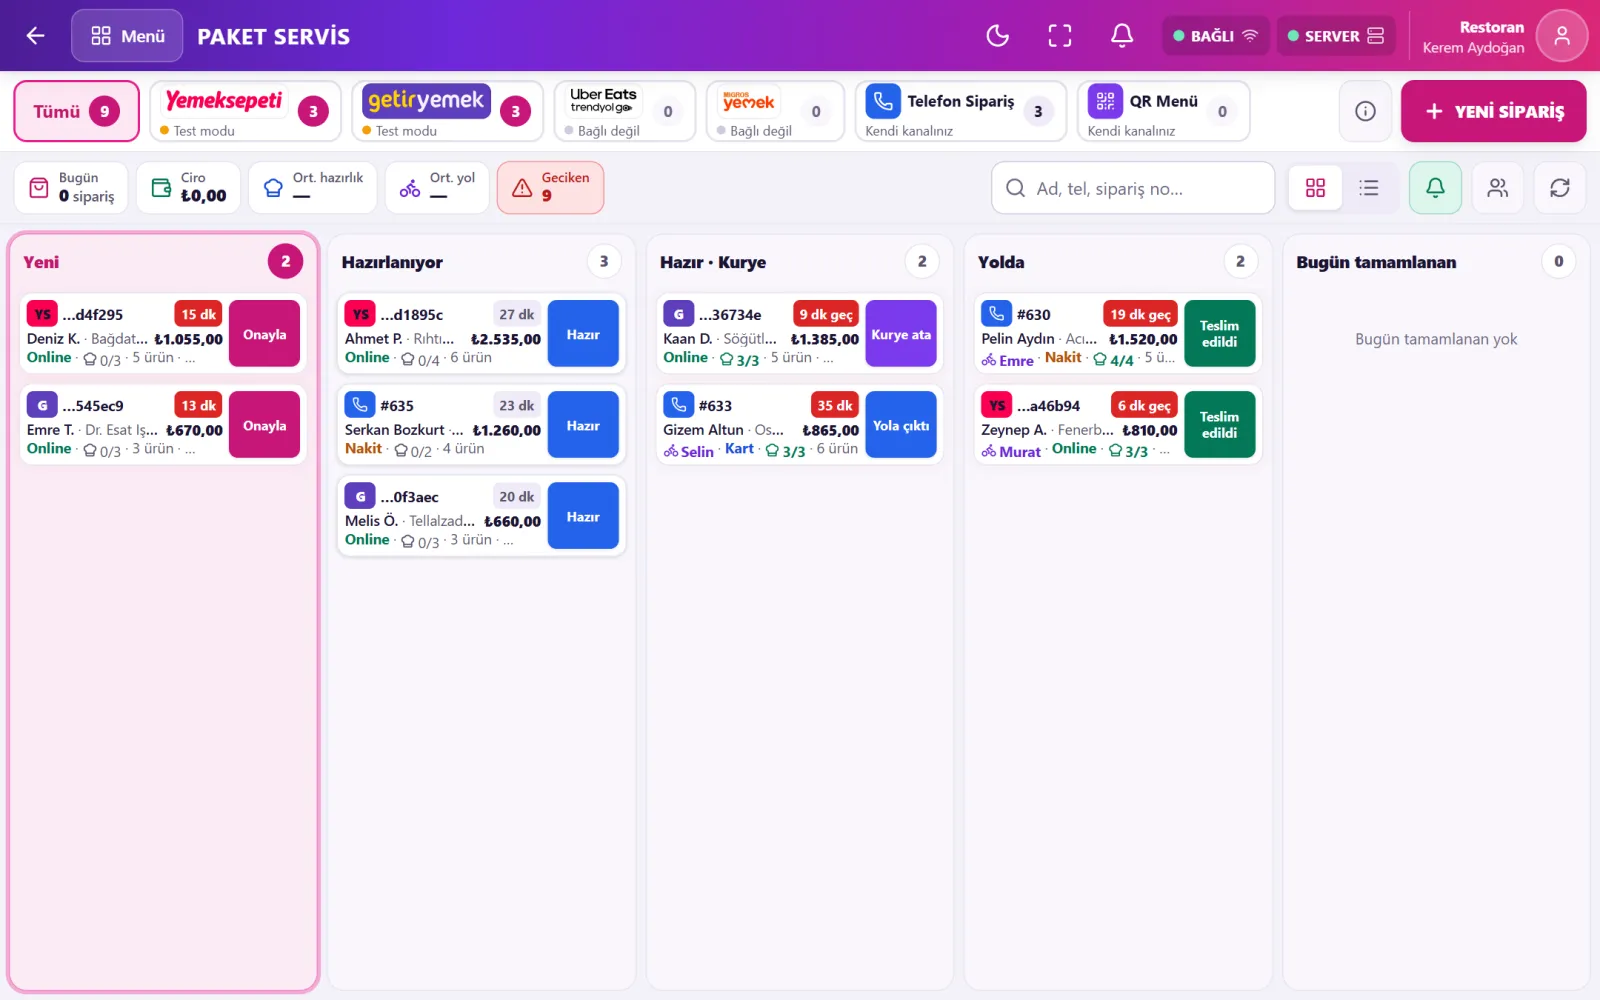
Task: Go back with arrow icon
Action: [x=35, y=36]
